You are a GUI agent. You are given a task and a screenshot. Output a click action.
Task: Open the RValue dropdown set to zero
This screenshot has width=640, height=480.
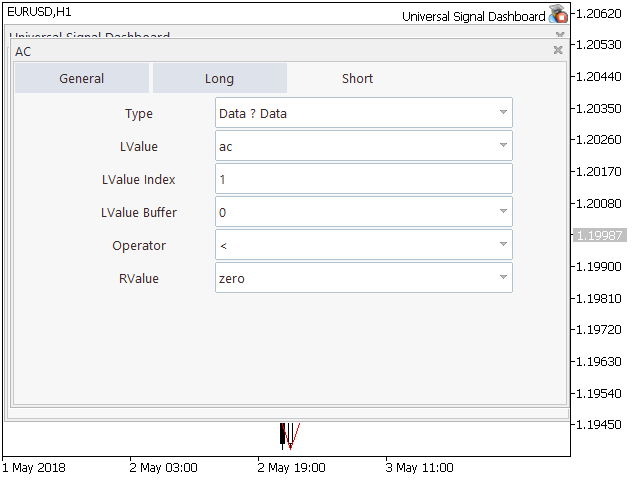[364, 278]
